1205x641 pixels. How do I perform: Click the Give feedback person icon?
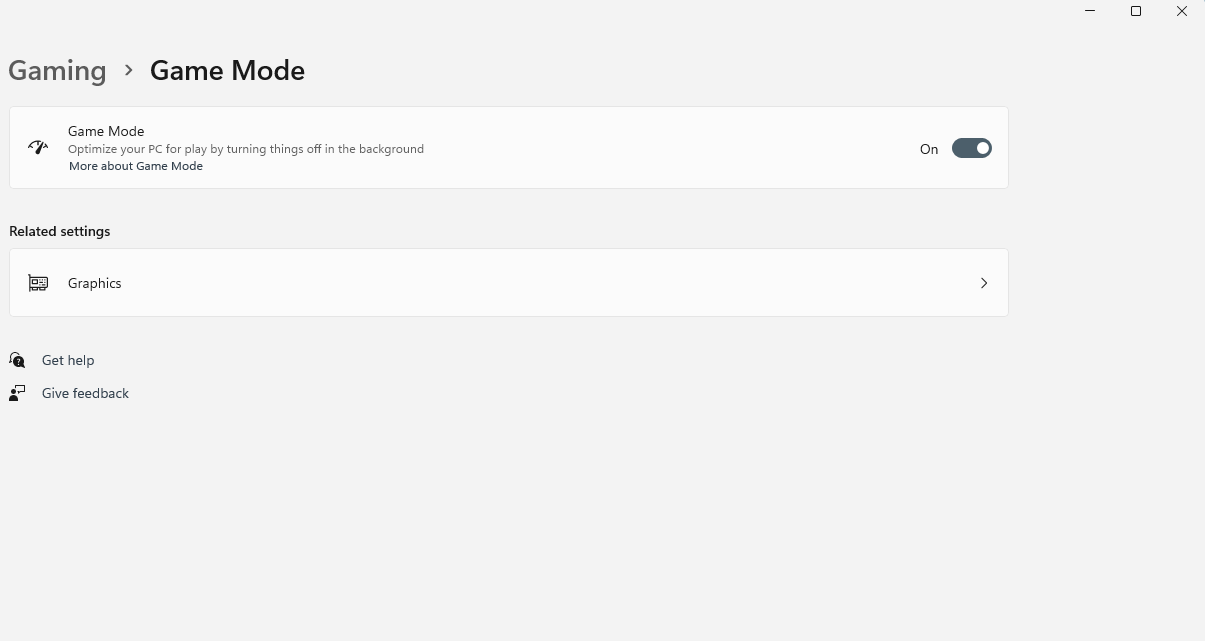pos(17,393)
